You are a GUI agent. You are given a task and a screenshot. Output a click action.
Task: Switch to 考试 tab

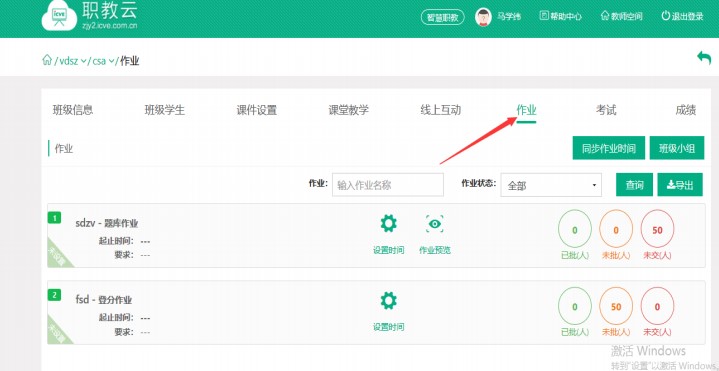pyautogui.click(x=606, y=110)
